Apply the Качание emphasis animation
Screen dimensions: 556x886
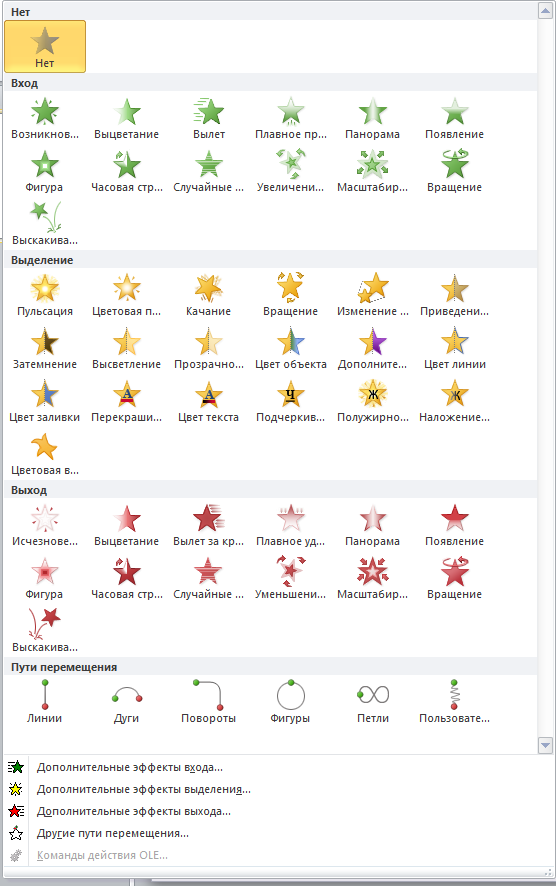pyautogui.click(x=208, y=296)
